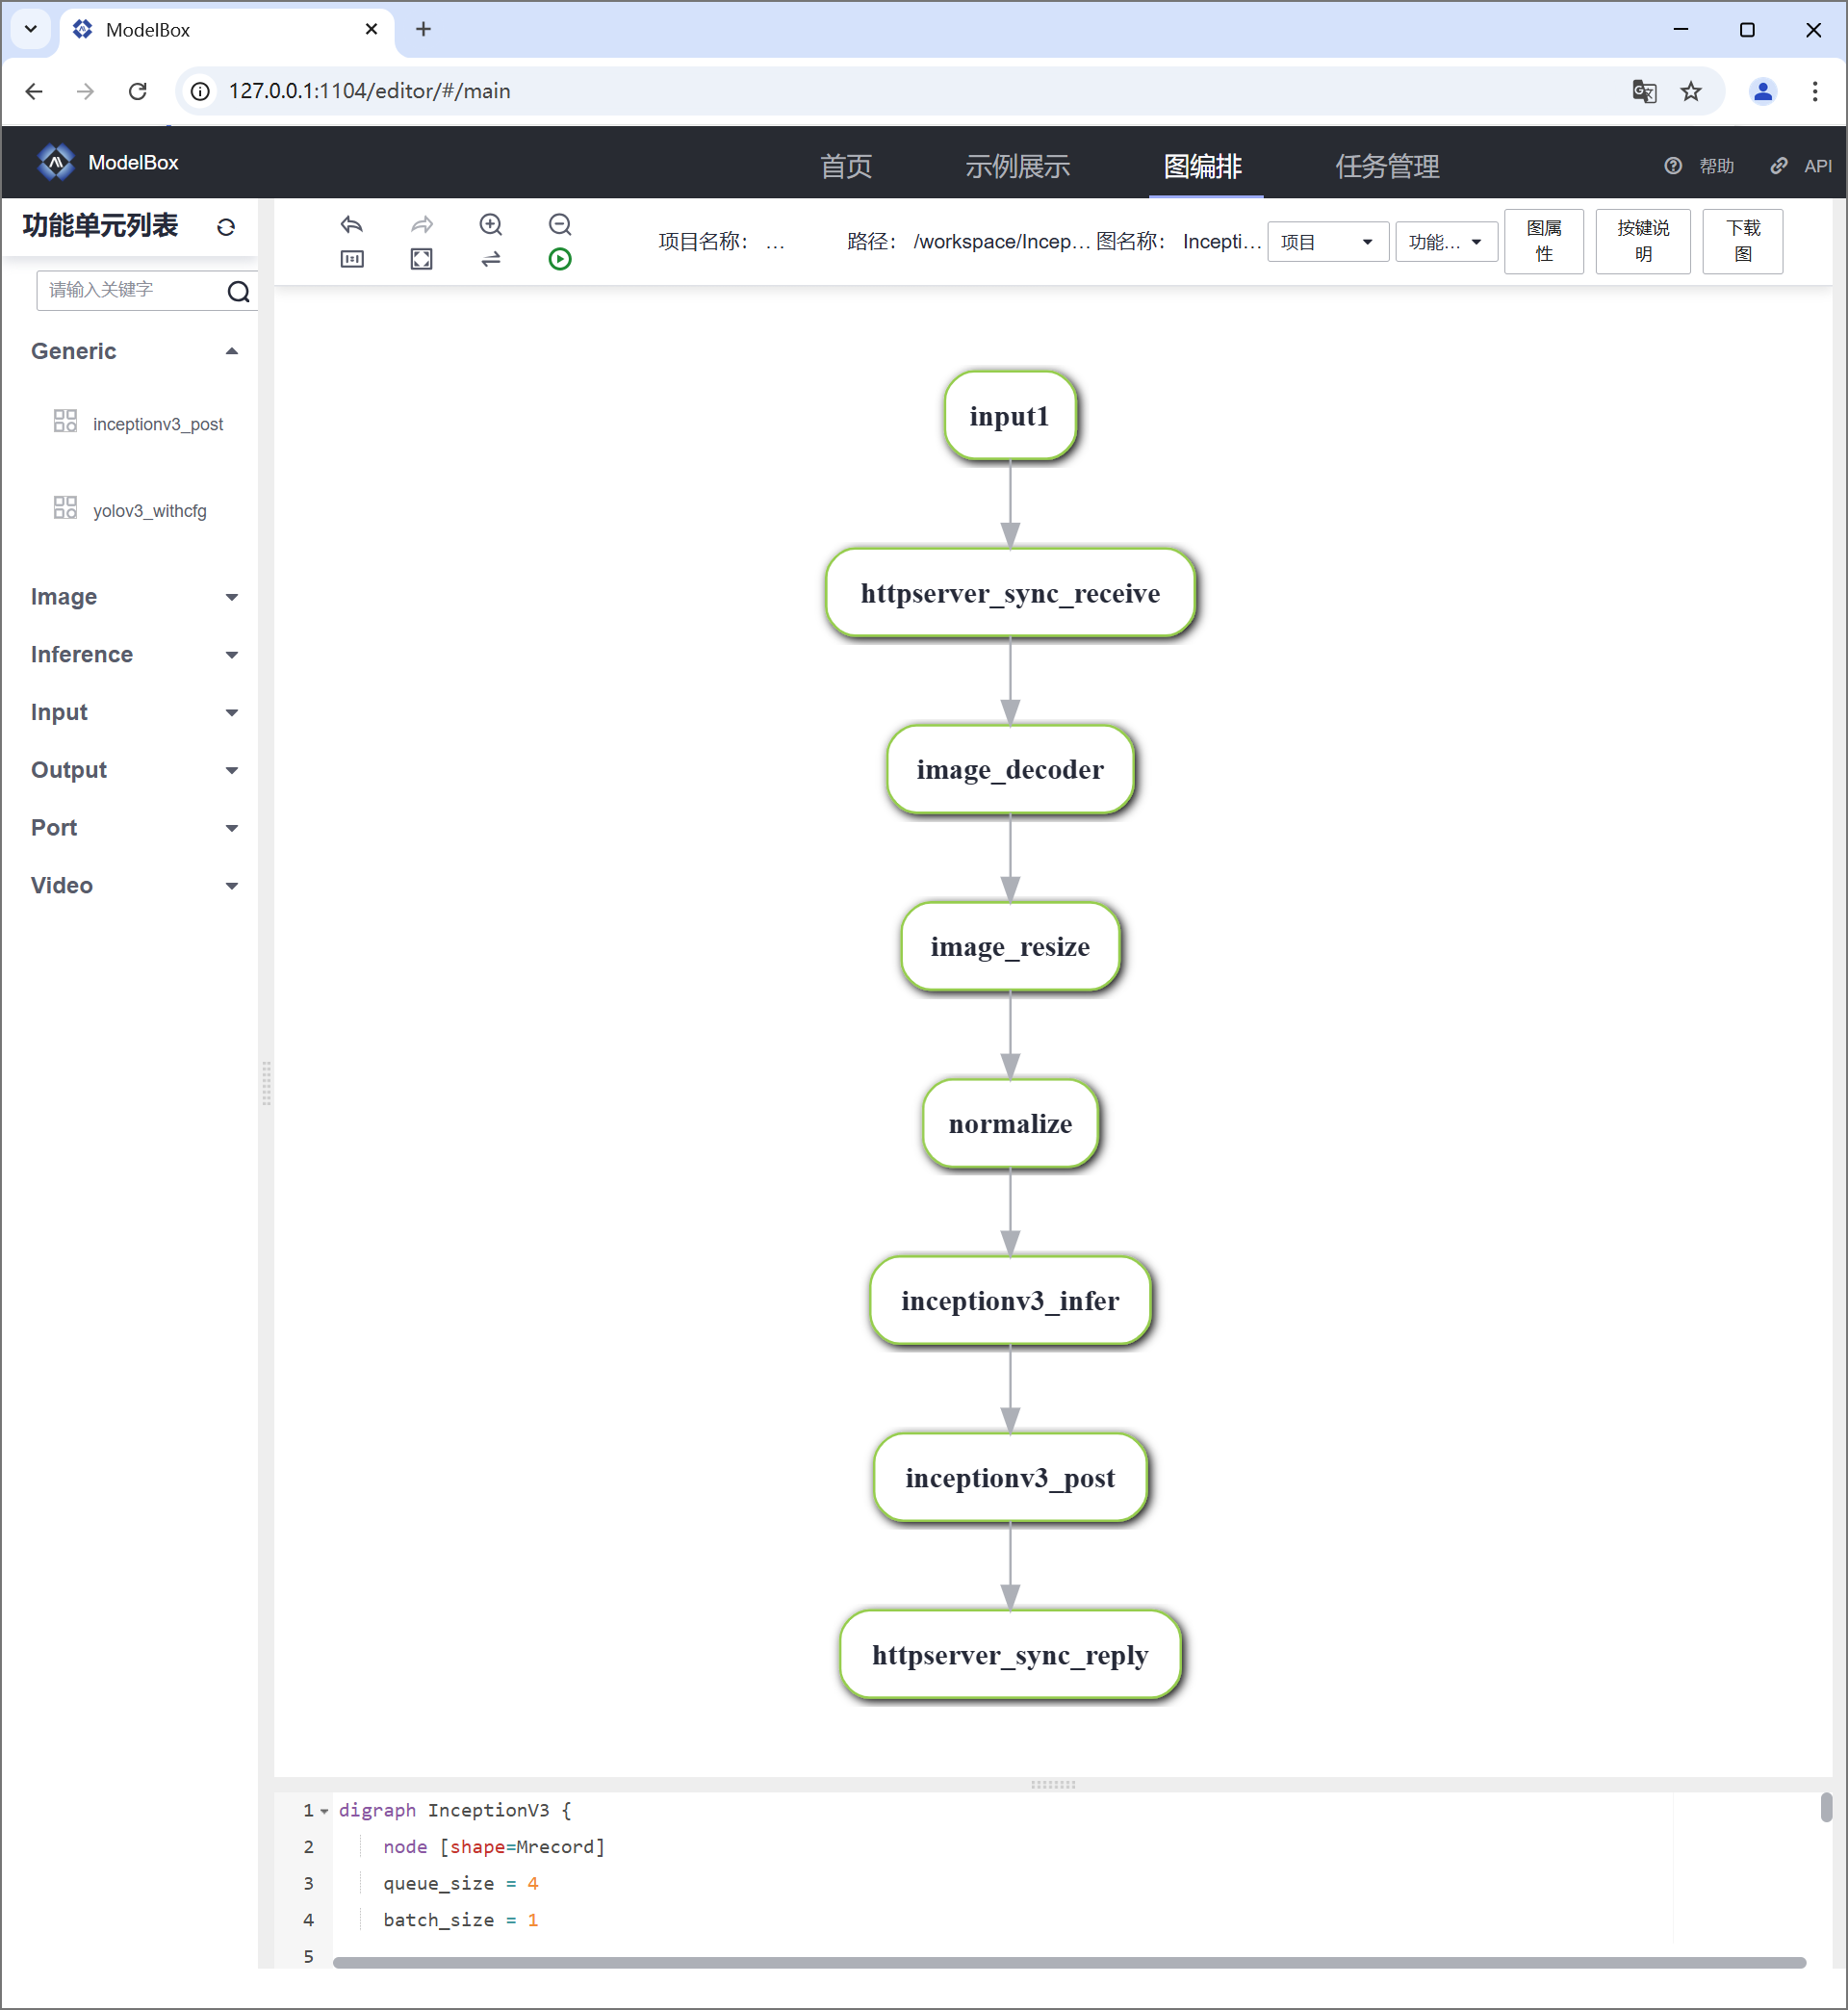This screenshot has width=1848, height=2010.
Task: Refresh the function unit list
Action: (226, 227)
